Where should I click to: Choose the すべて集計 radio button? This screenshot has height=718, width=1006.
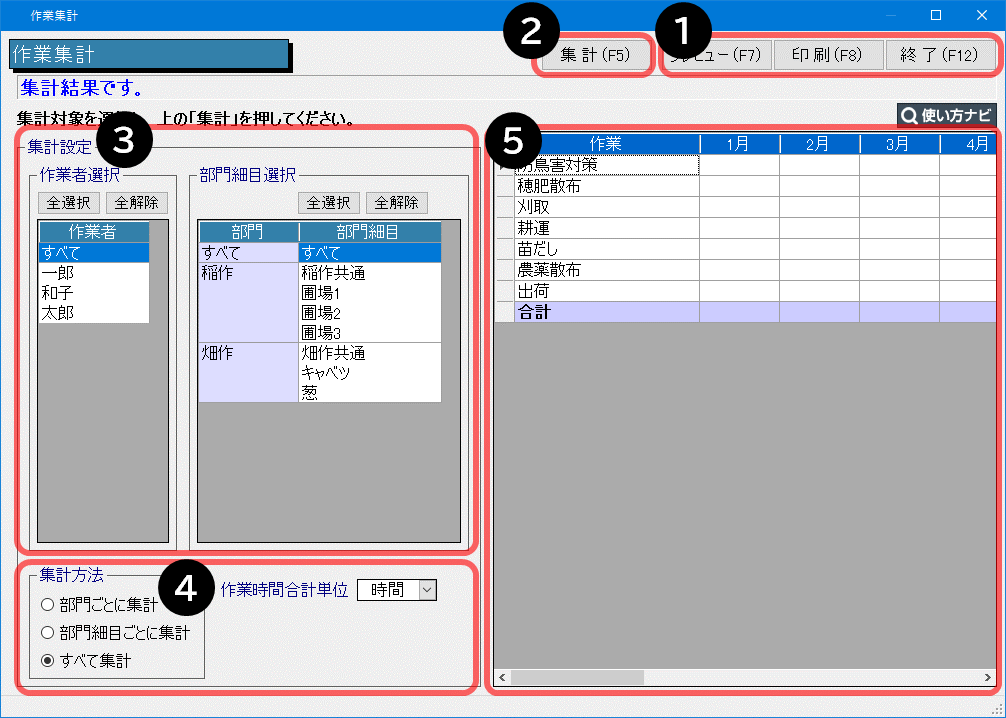coord(47,661)
